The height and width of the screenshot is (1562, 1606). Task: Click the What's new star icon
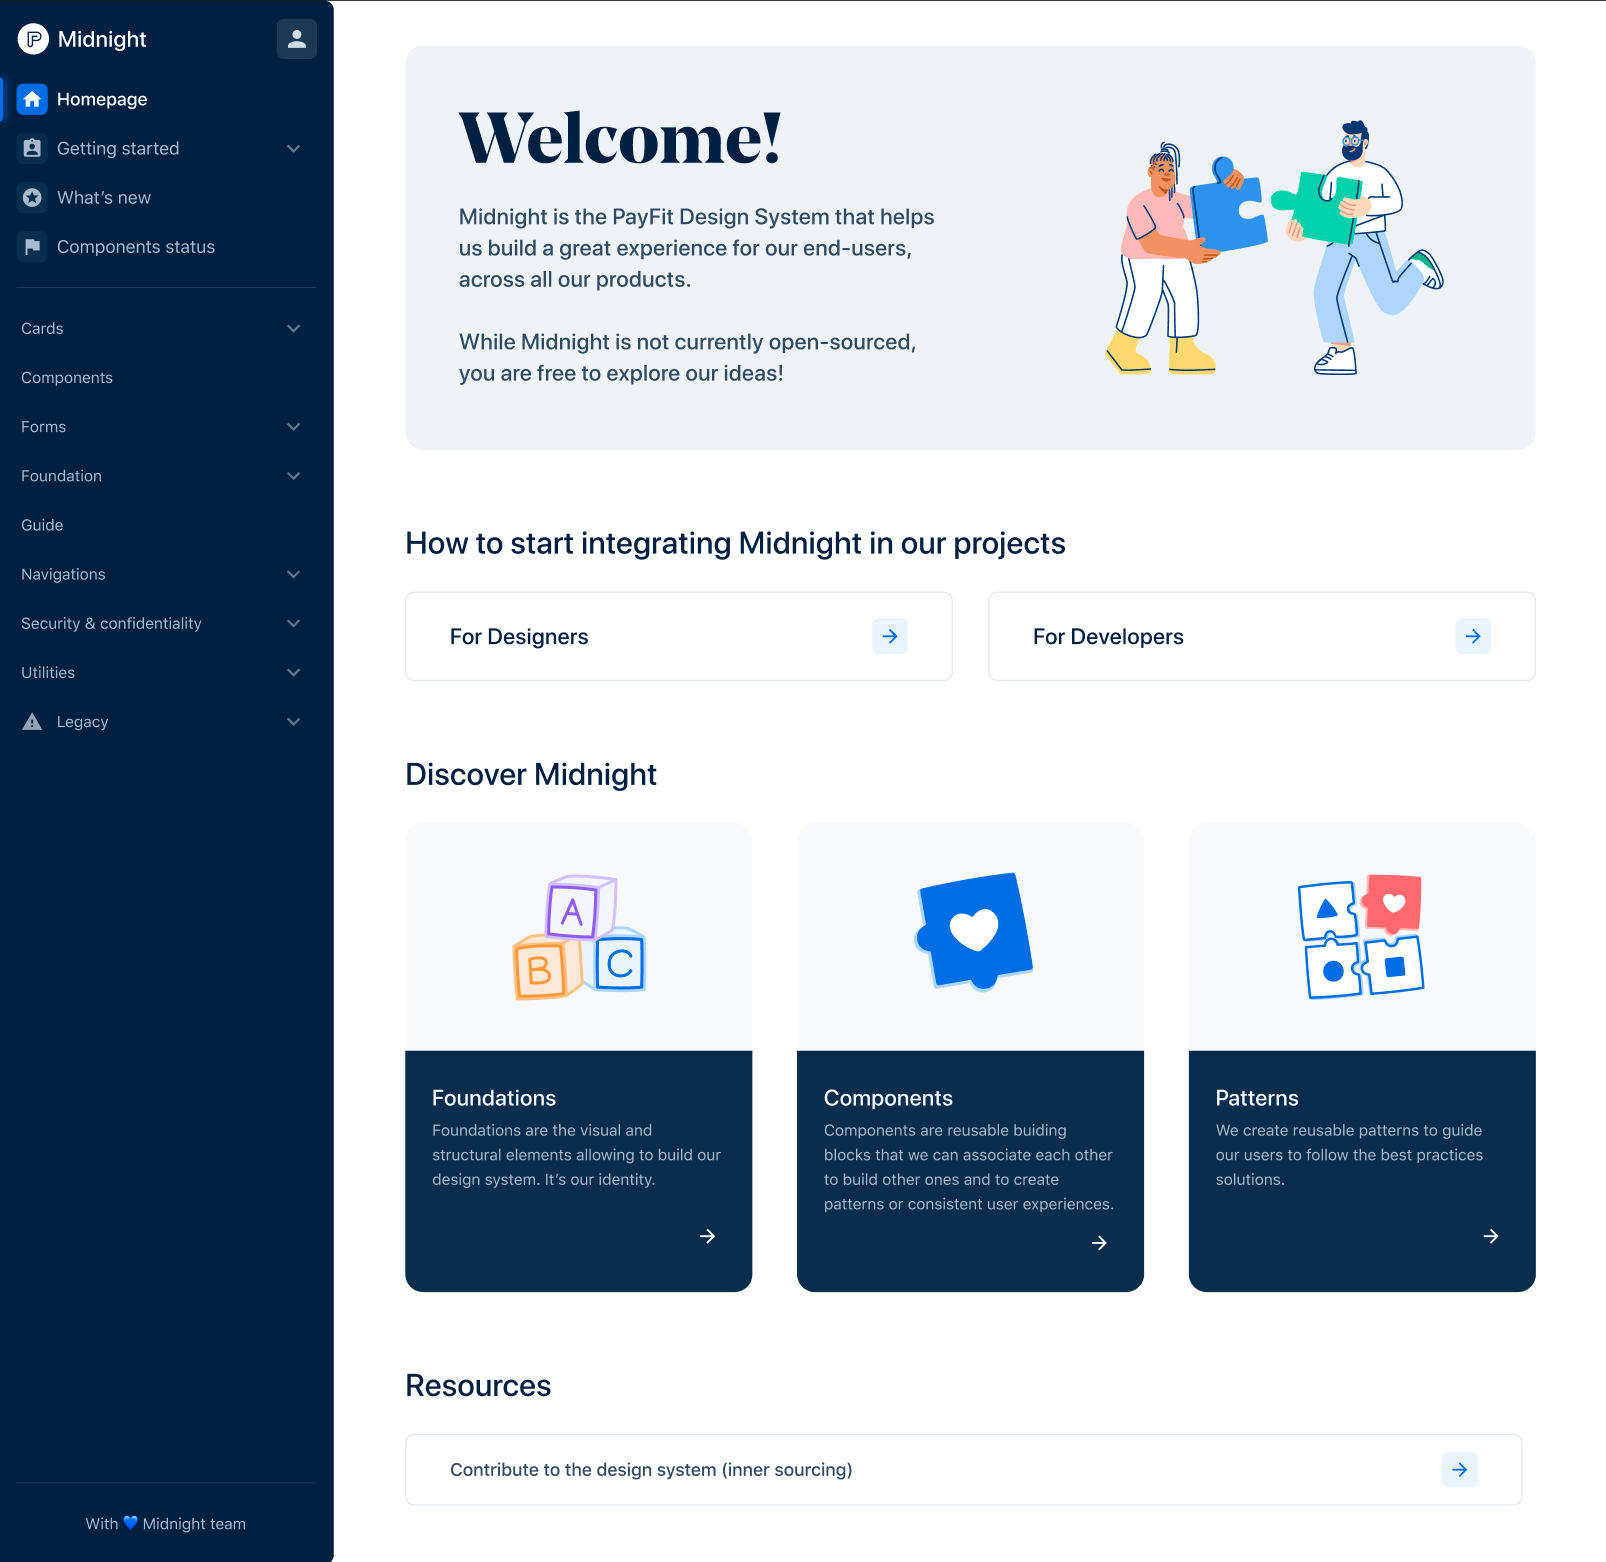[x=32, y=197]
